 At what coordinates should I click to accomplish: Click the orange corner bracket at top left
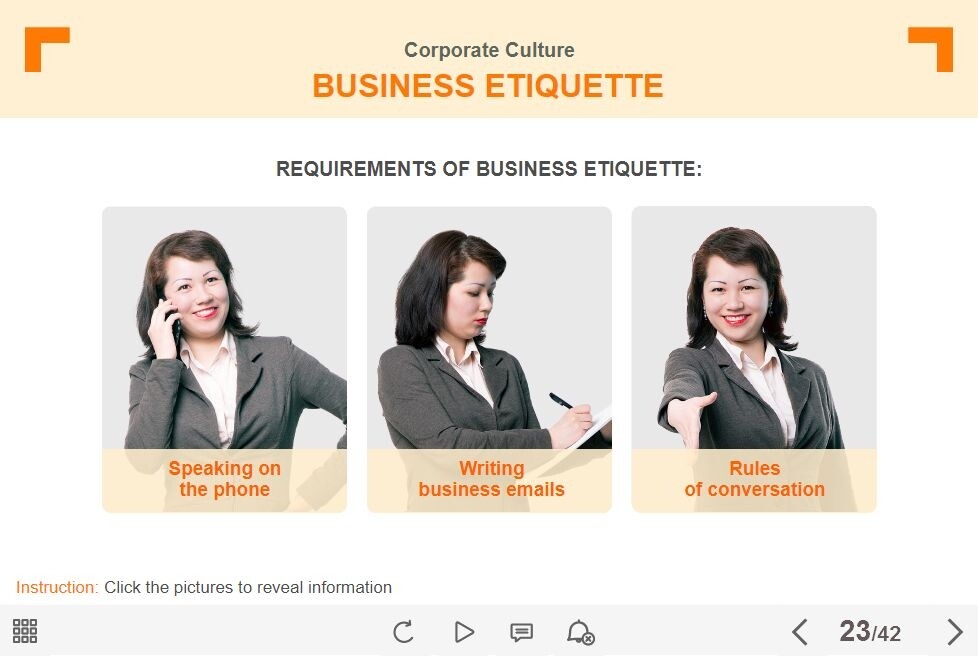coord(47,49)
